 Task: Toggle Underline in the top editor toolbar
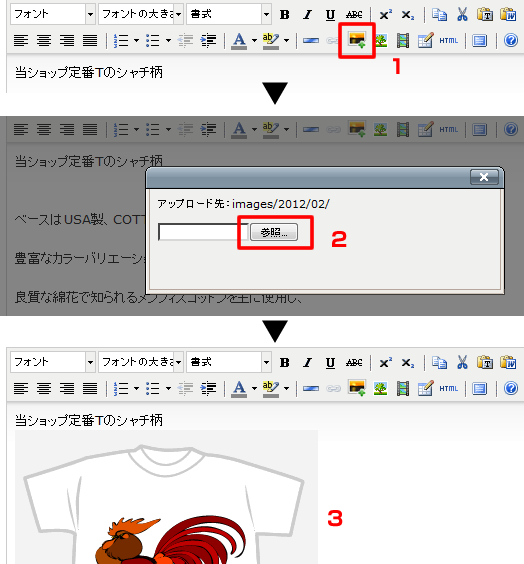pyautogui.click(x=330, y=15)
